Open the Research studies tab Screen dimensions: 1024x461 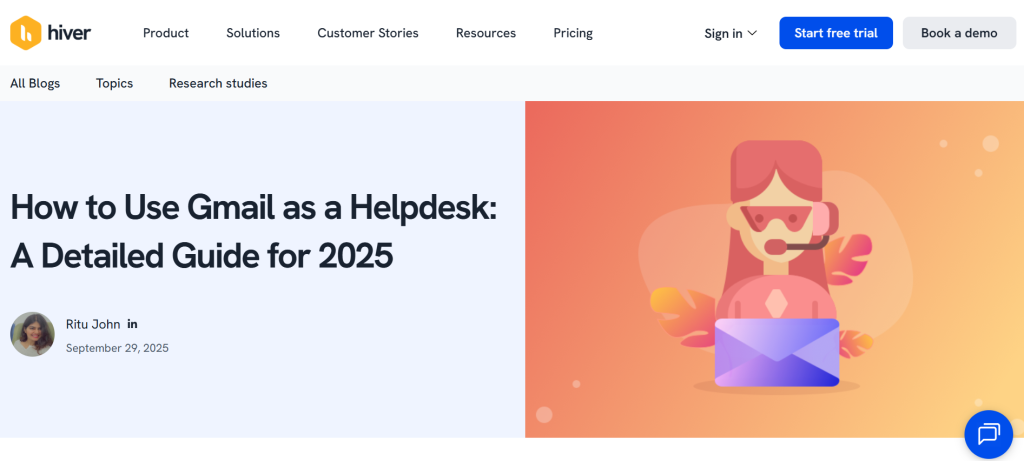pos(218,83)
